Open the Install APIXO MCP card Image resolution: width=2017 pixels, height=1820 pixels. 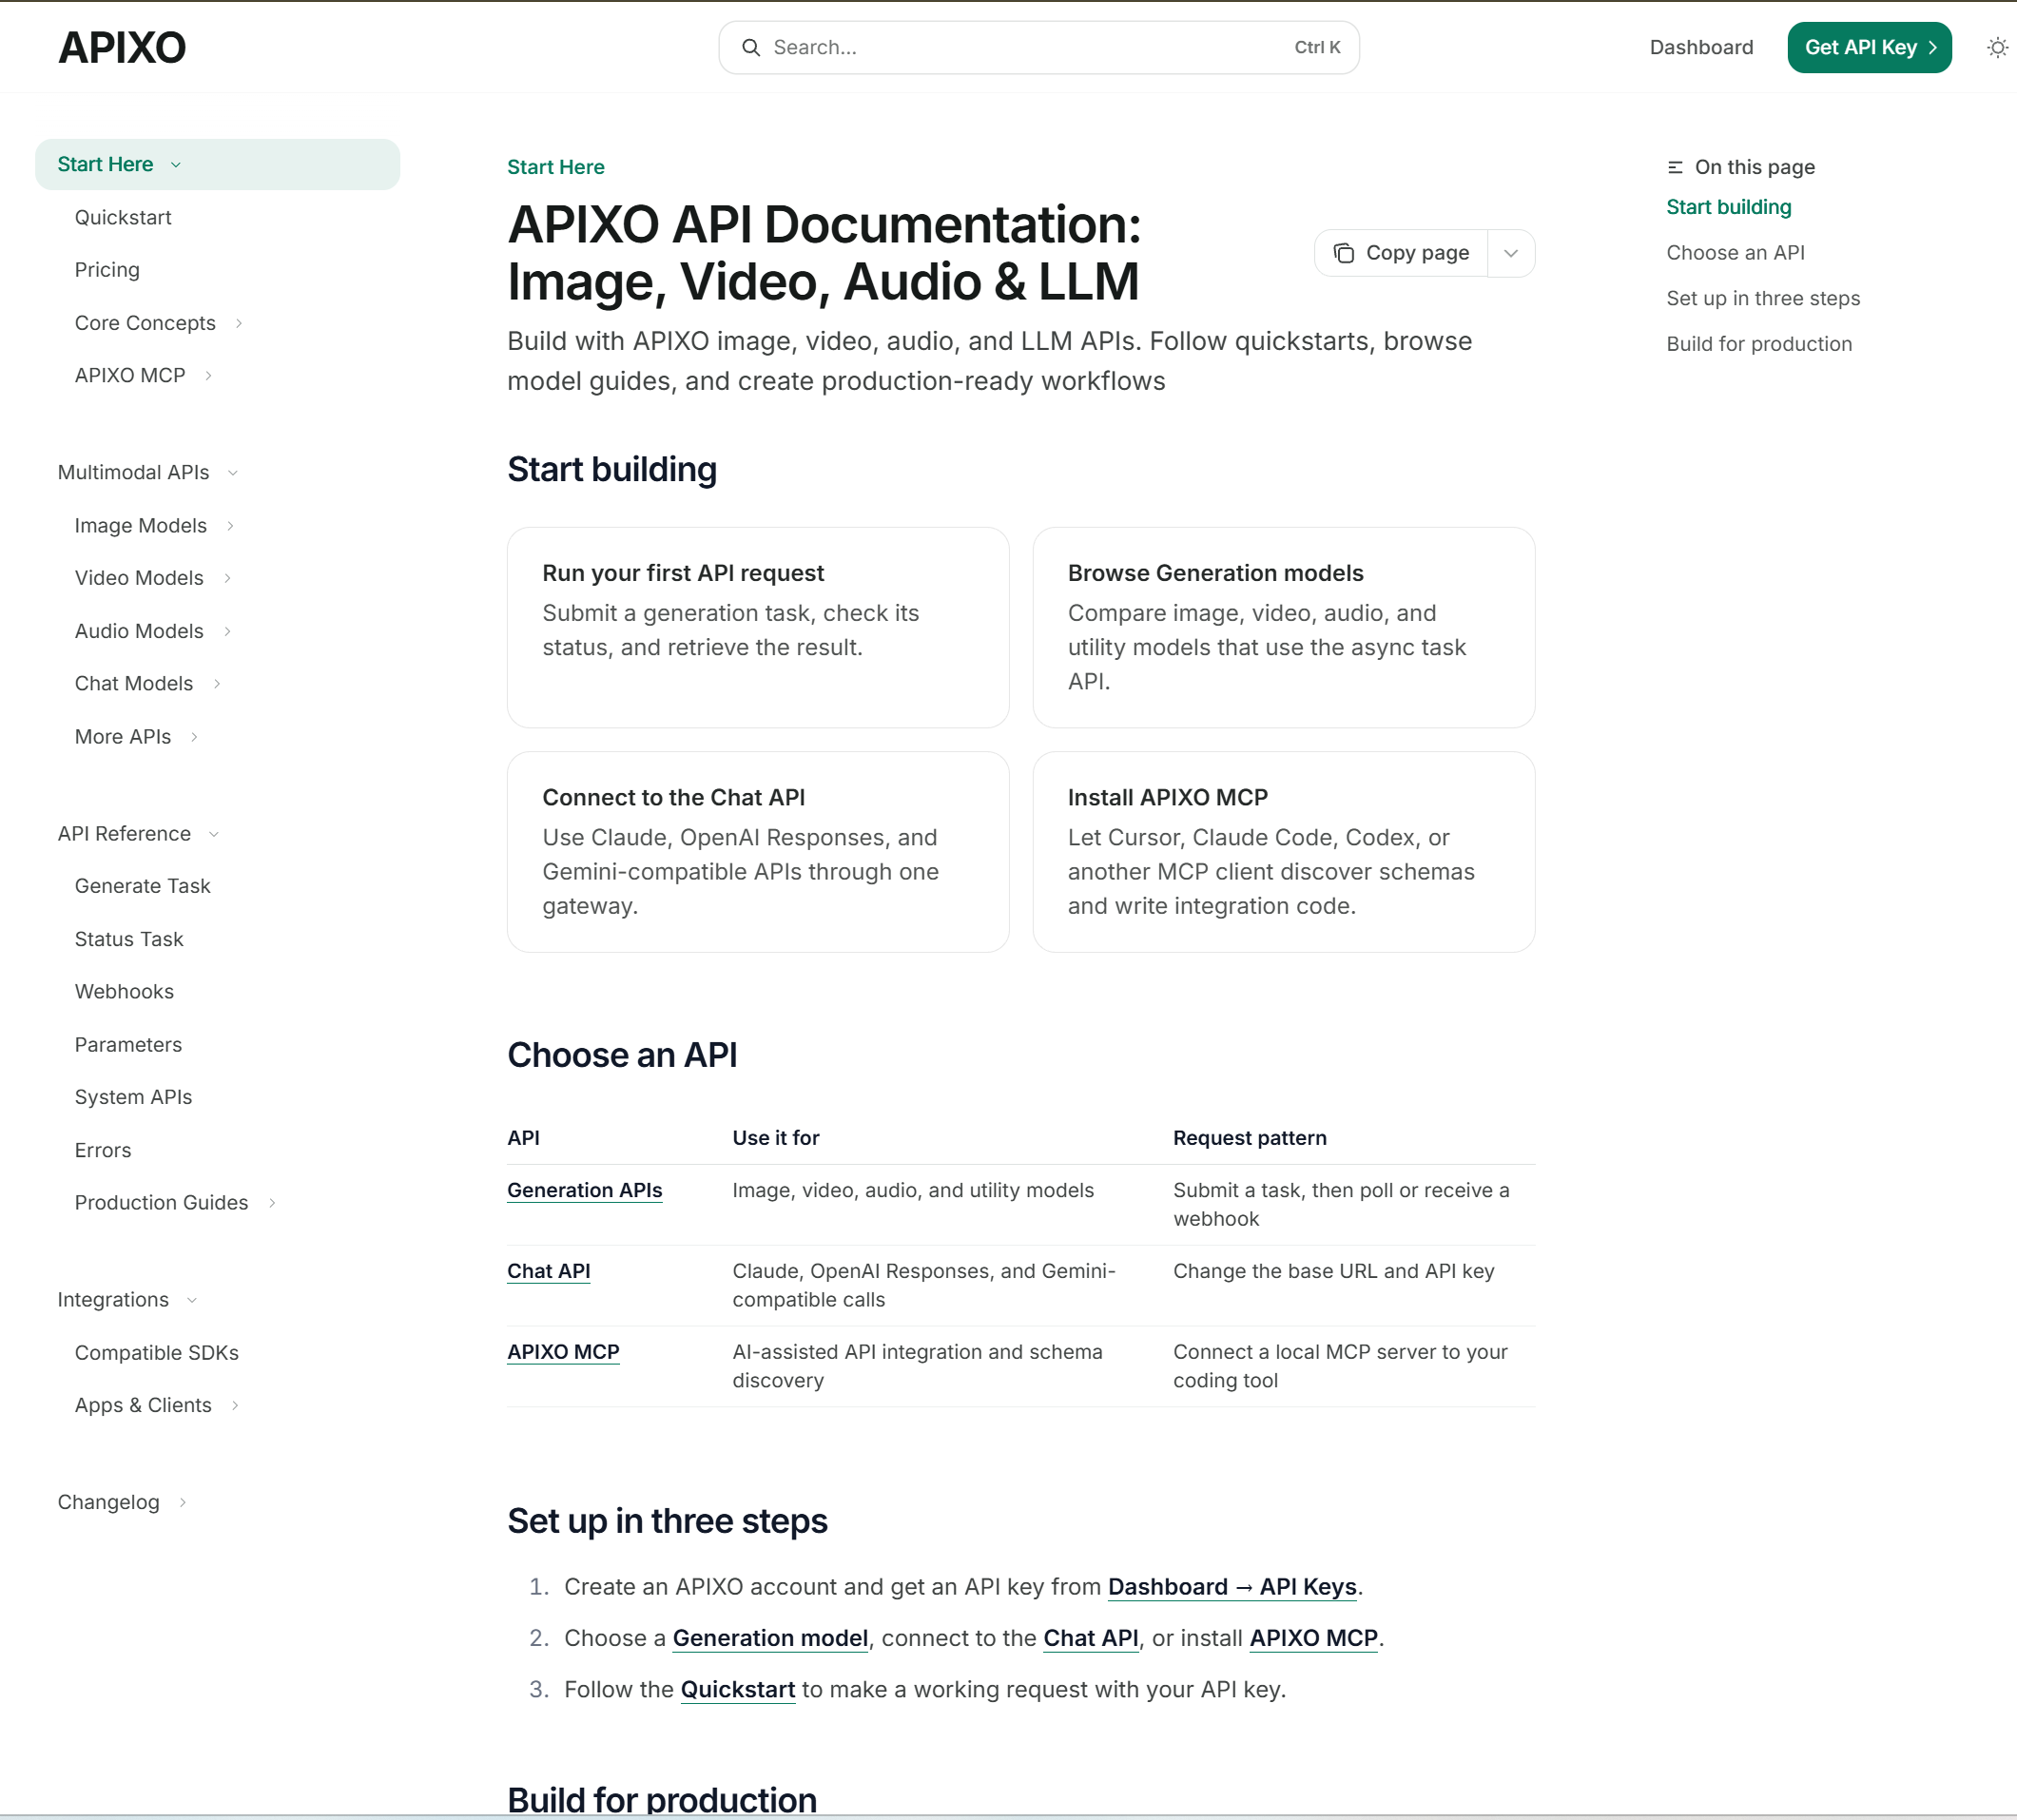pyautogui.click(x=1283, y=852)
